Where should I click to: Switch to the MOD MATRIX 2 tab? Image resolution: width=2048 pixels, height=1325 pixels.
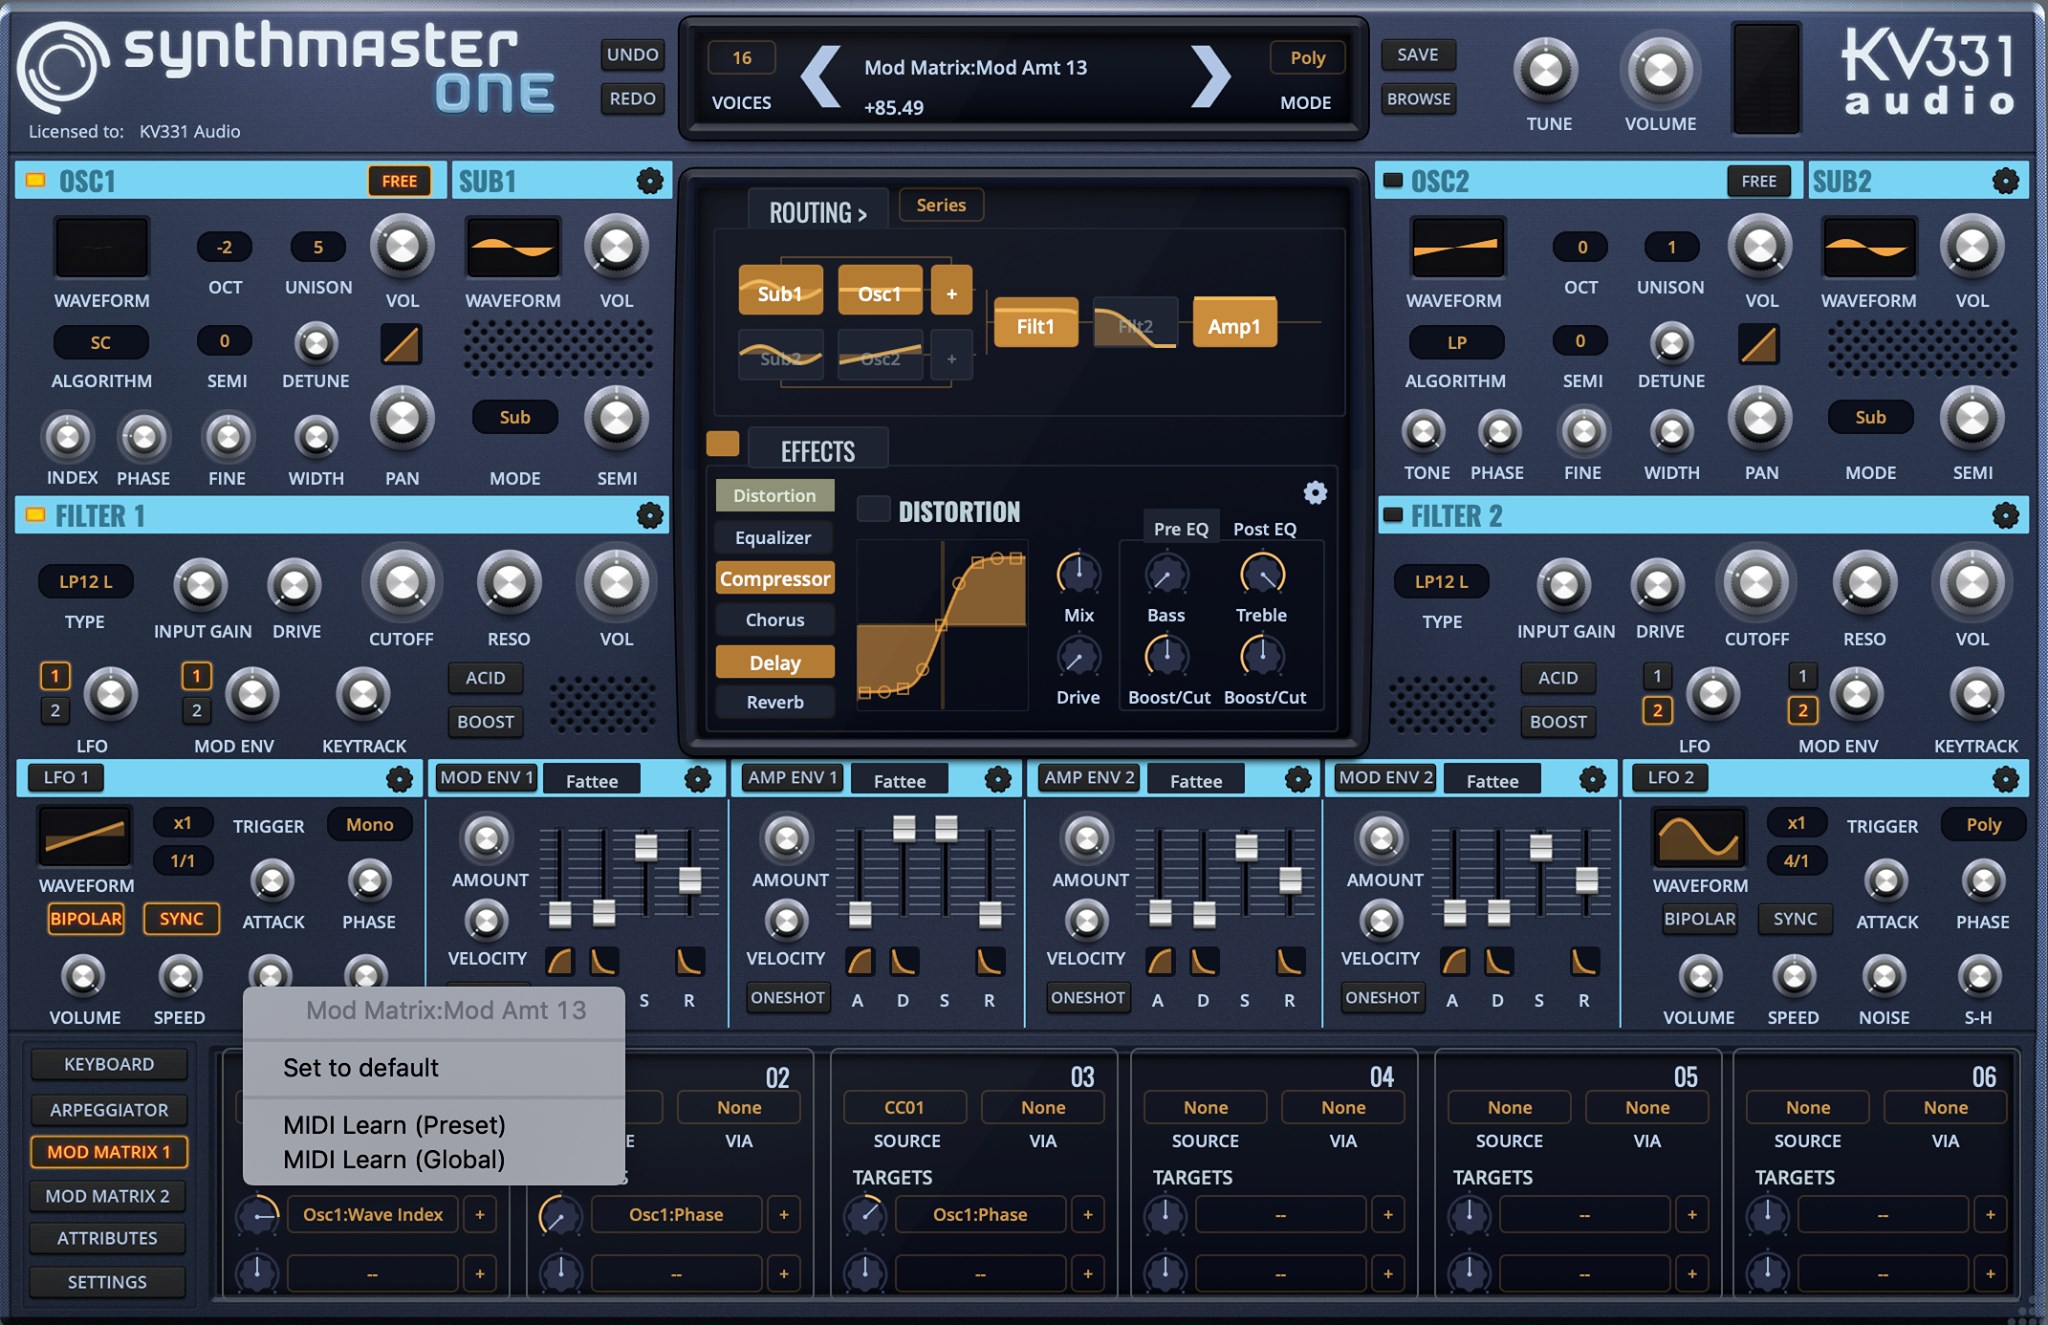click(x=108, y=1195)
